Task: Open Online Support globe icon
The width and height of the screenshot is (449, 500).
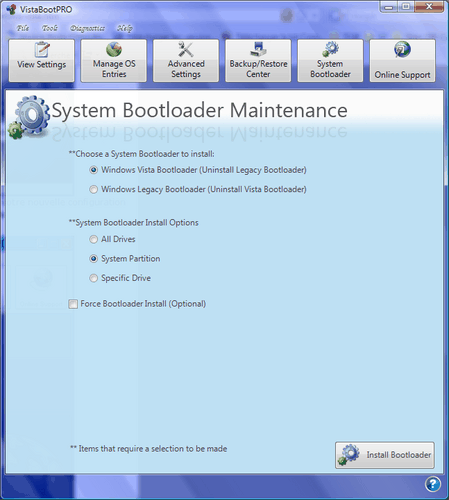Action: pyautogui.click(x=402, y=49)
